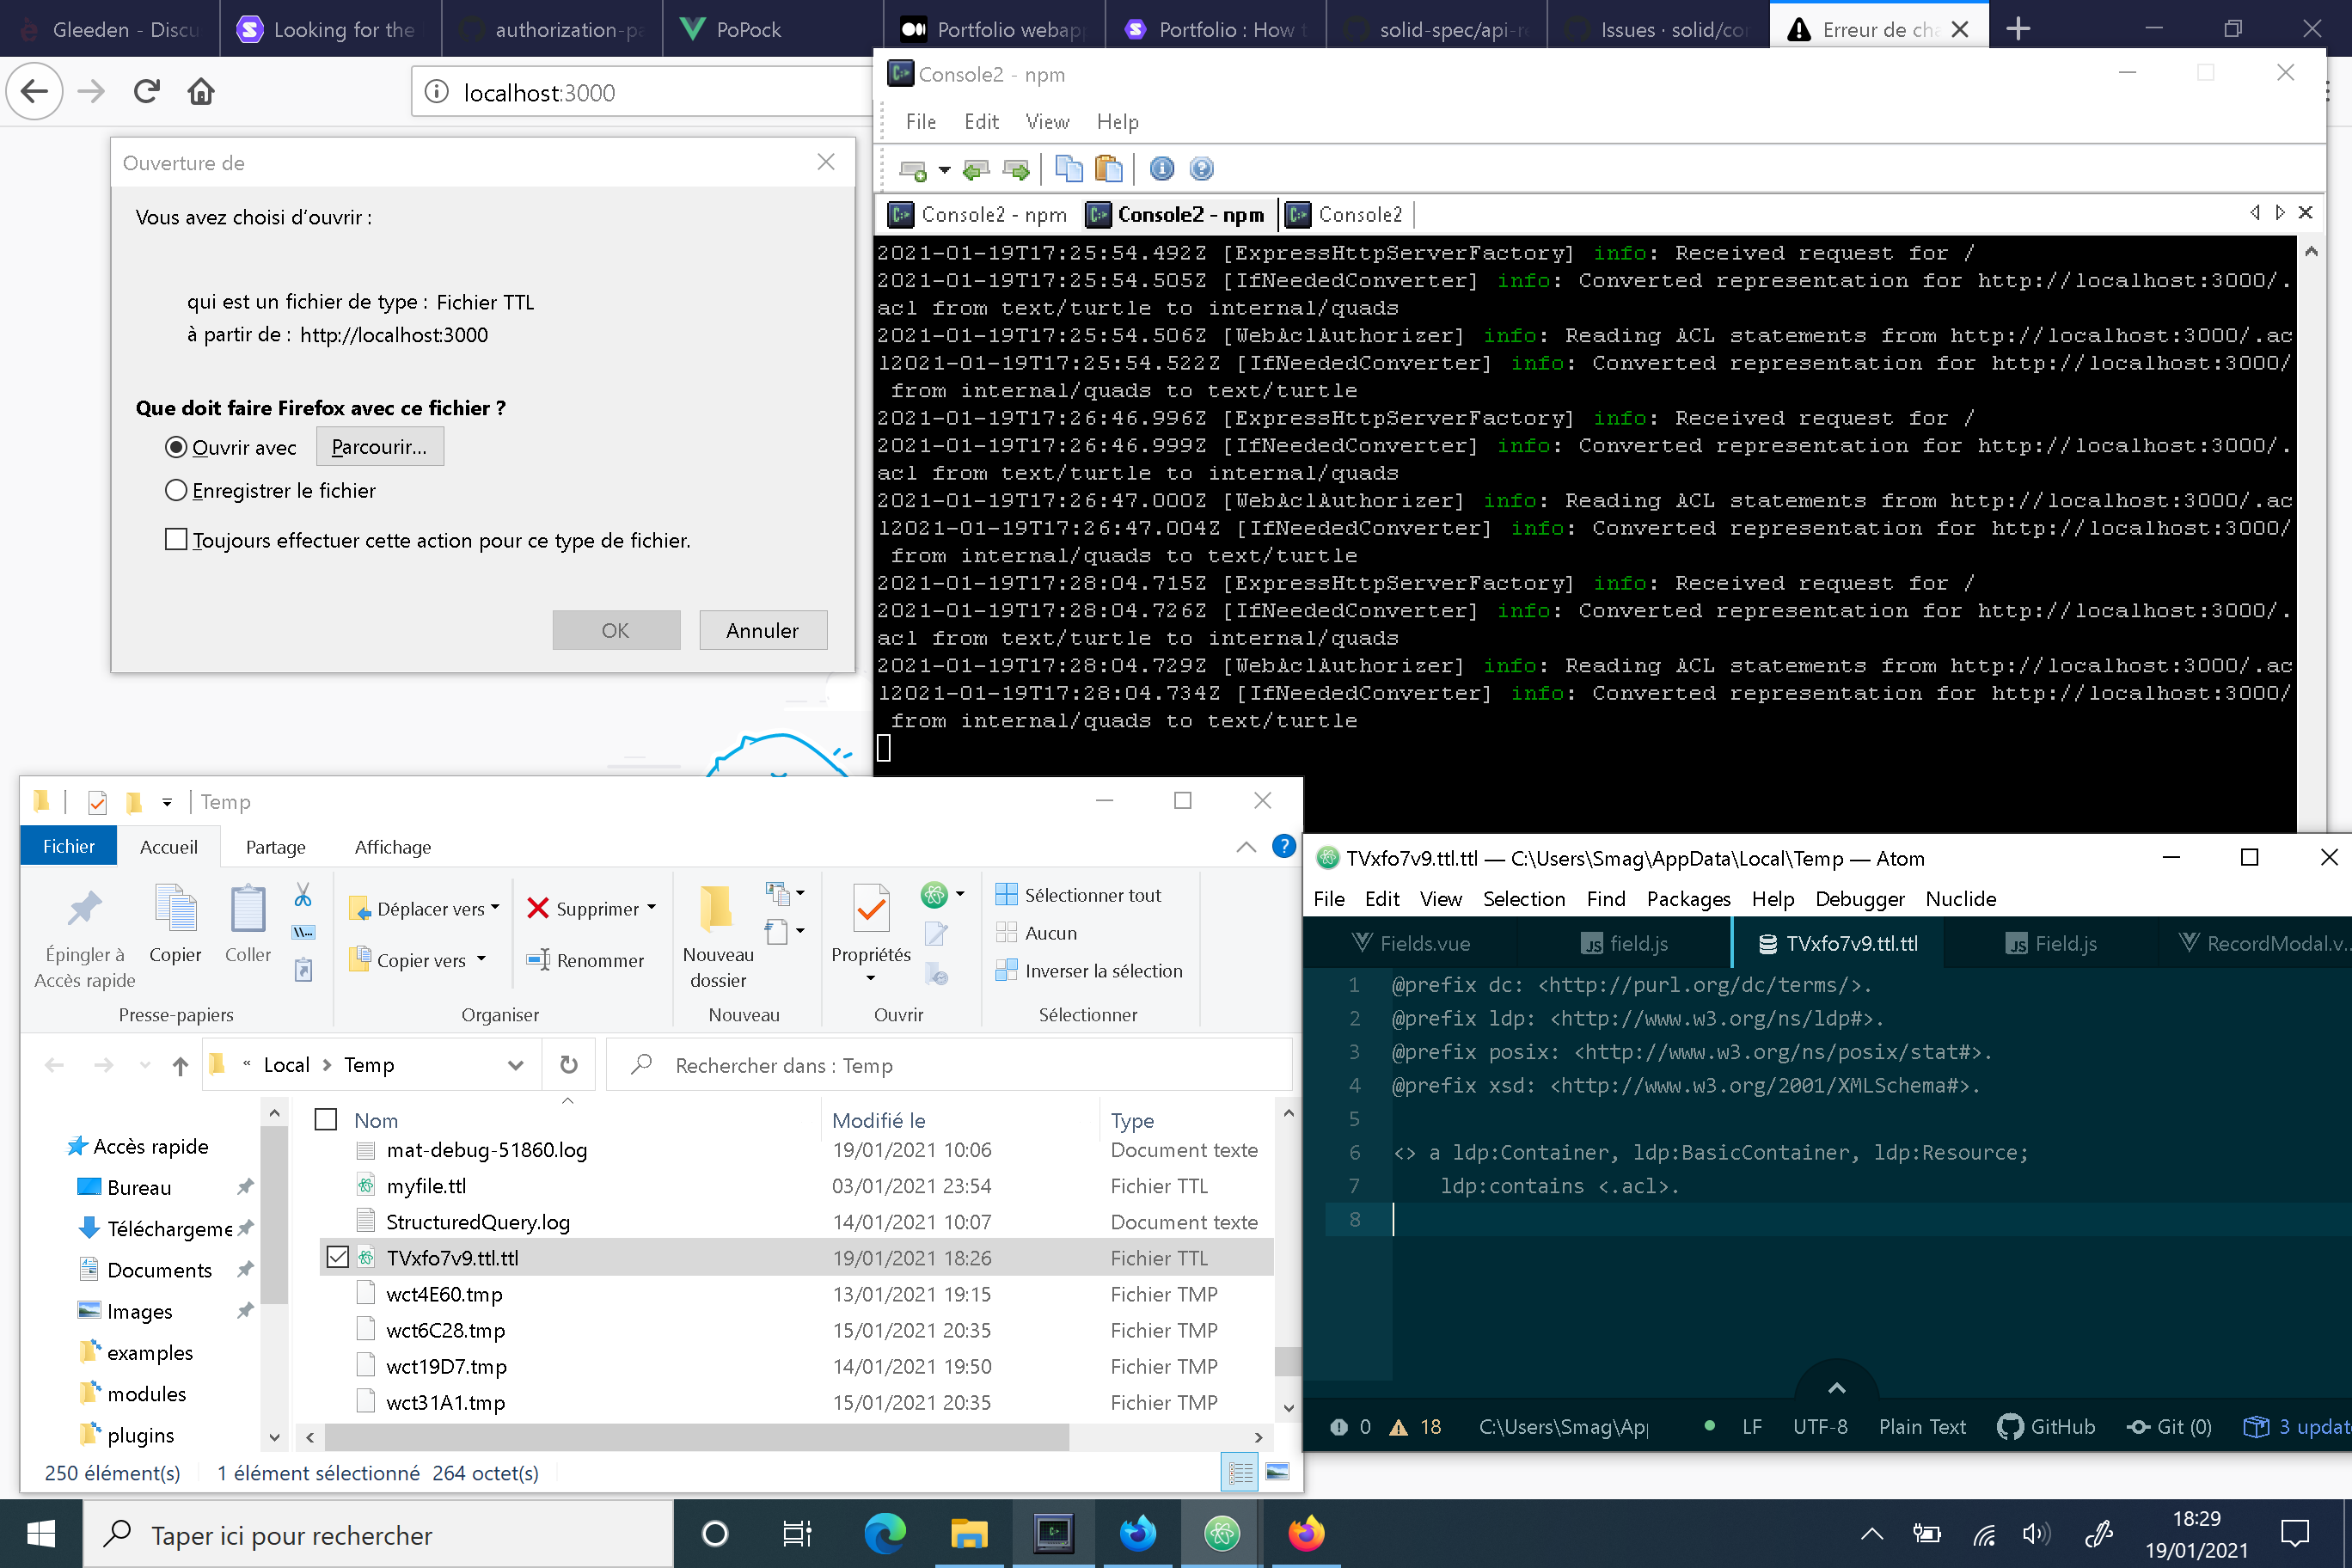
Task: Open a new Firefox tab with plus icon
Action: [x=2018, y=29]
